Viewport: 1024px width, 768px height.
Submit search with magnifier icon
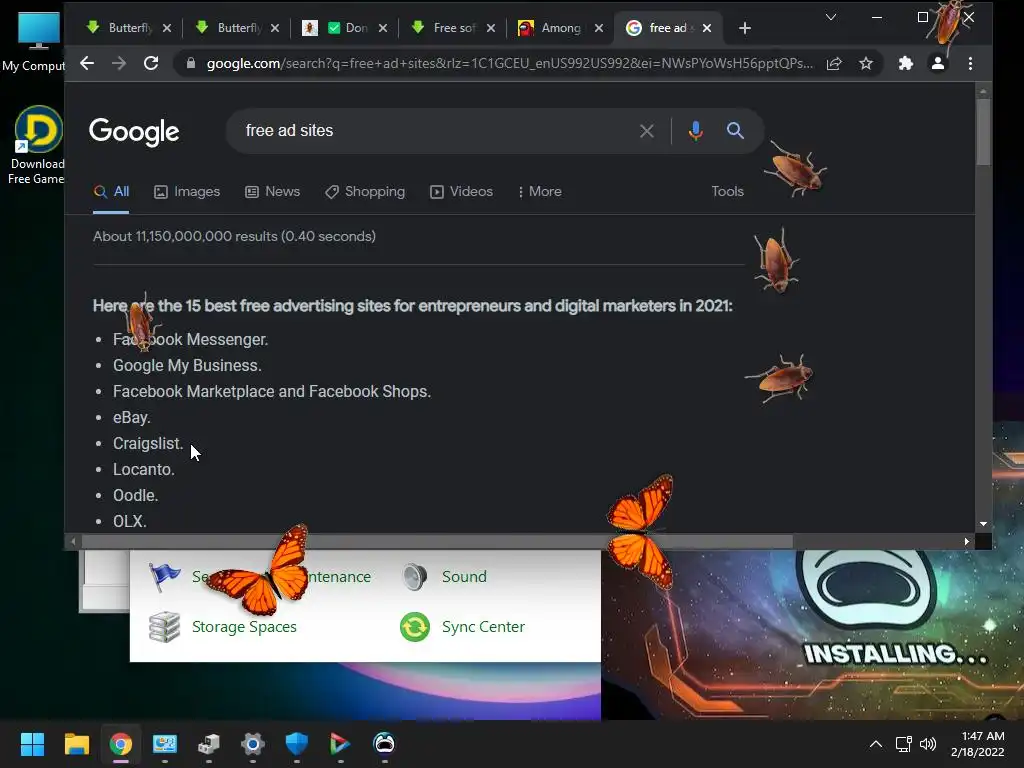[x=735, y=131]
